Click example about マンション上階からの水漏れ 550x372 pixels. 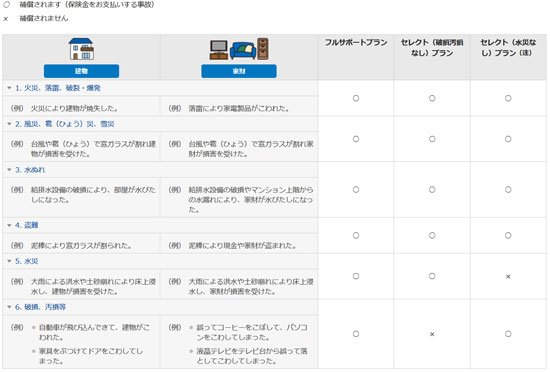(251, 199)
